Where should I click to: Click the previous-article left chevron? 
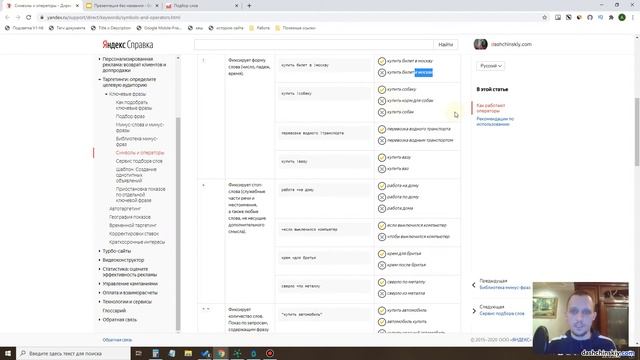(474, 285)
